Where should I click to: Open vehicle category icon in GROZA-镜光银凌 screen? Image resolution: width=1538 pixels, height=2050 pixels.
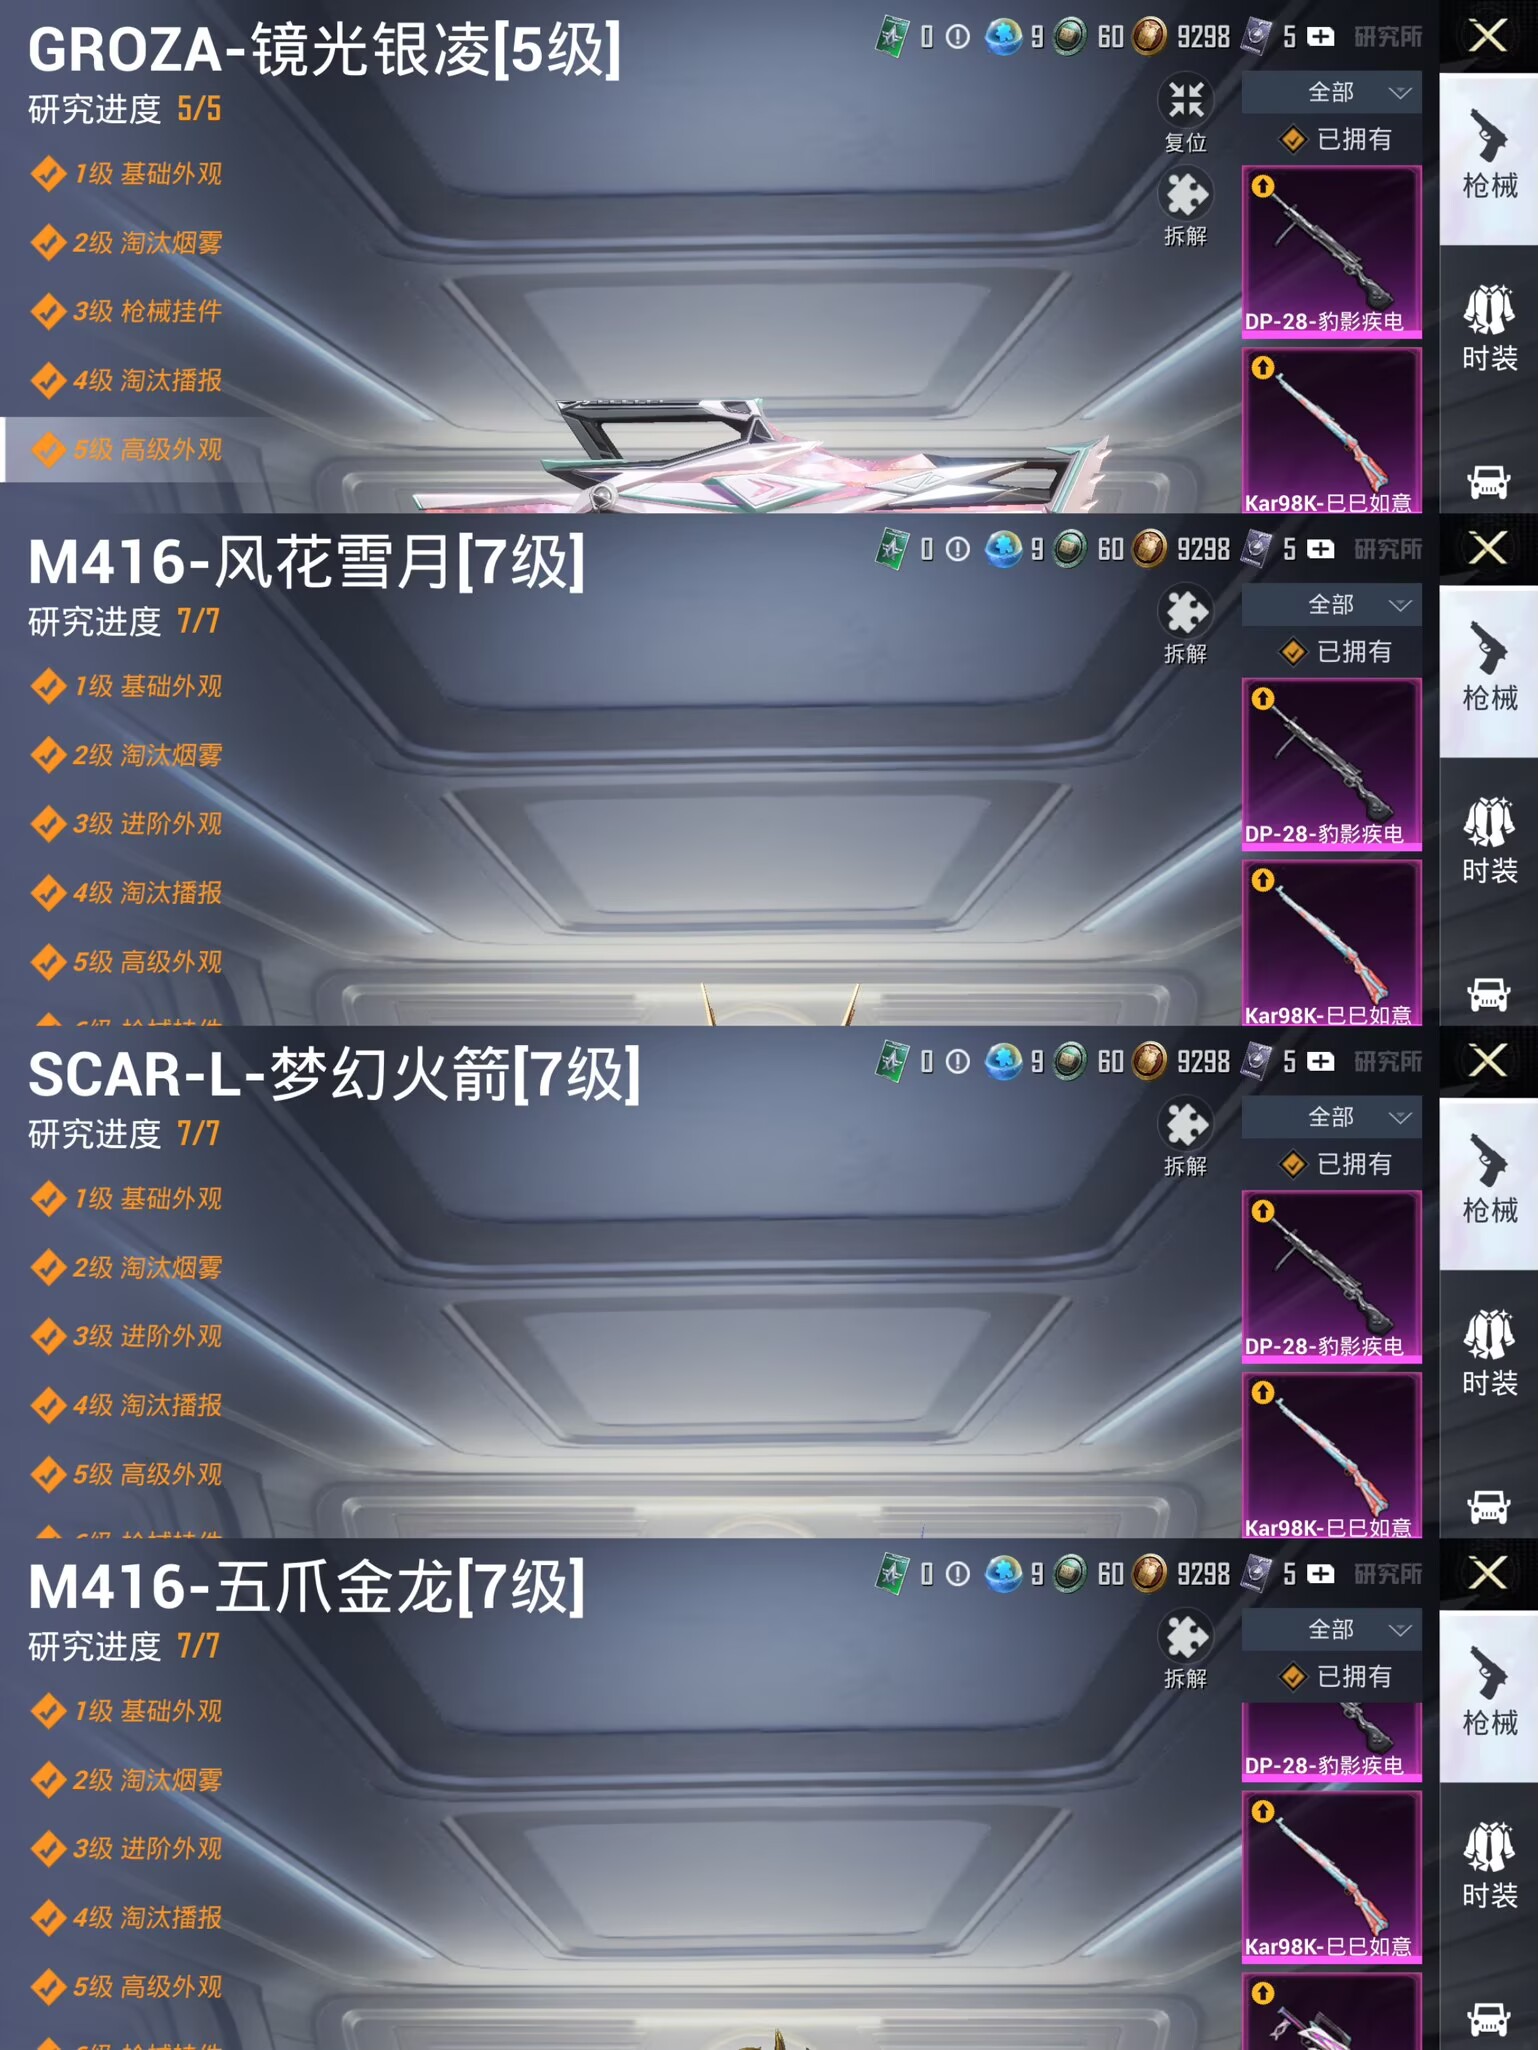pos(1488,481)
